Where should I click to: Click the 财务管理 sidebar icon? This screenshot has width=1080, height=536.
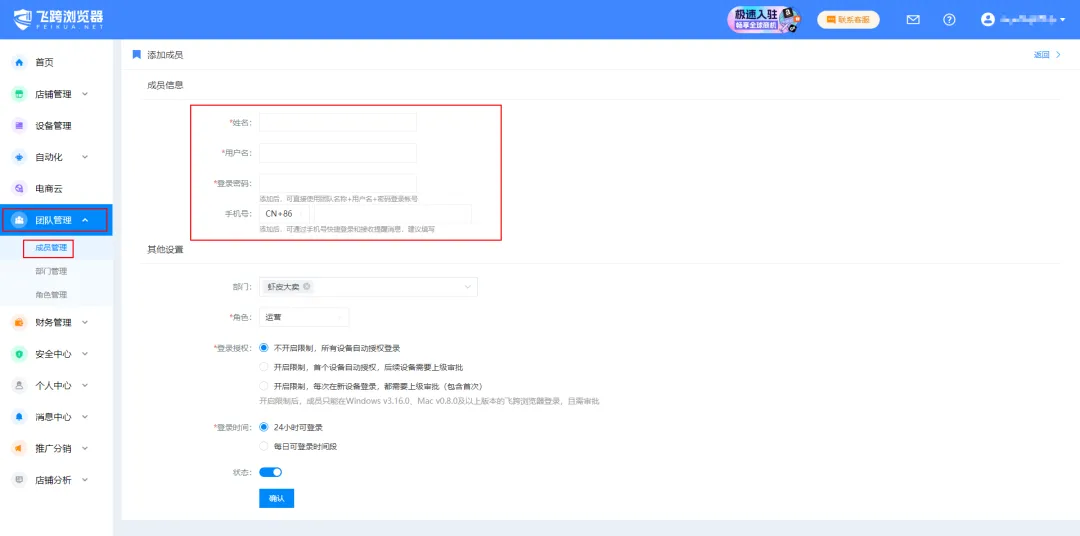(20, 322)
